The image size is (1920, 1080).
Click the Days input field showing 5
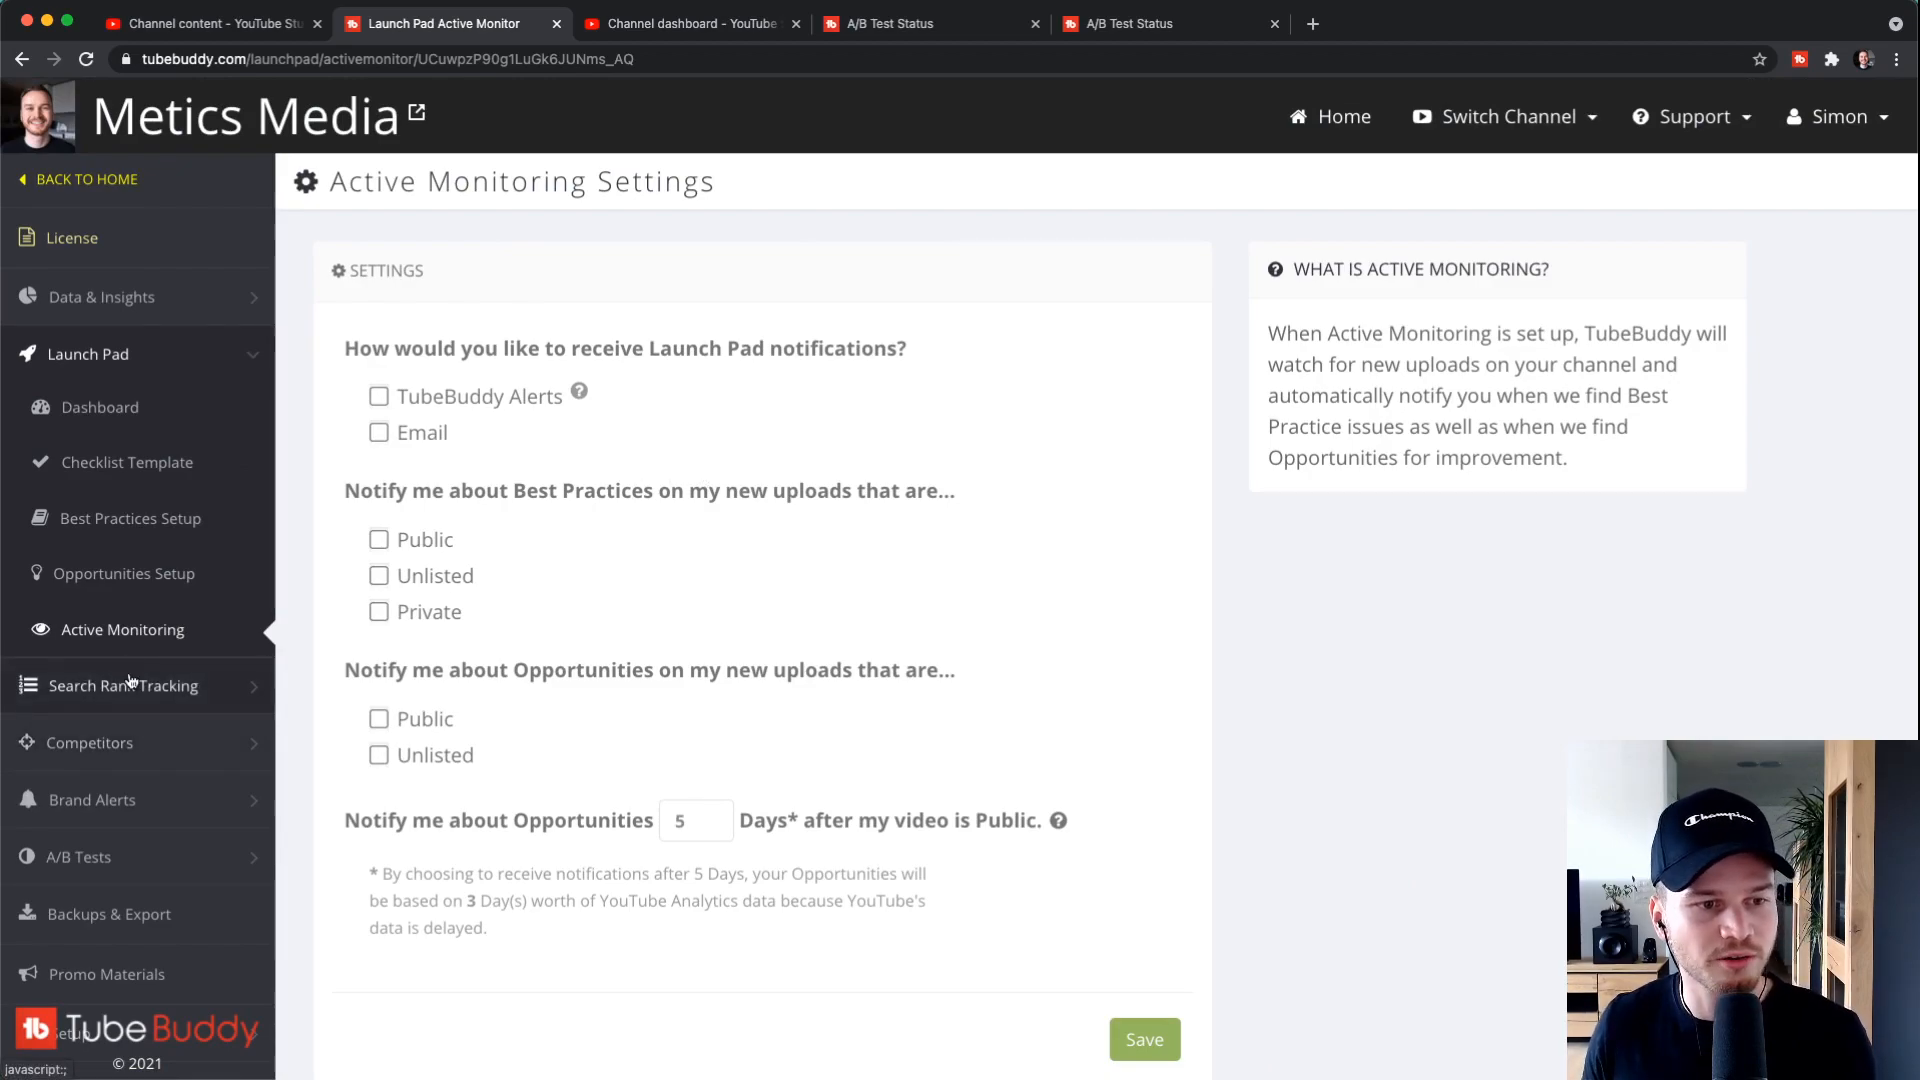pos(696,820)
